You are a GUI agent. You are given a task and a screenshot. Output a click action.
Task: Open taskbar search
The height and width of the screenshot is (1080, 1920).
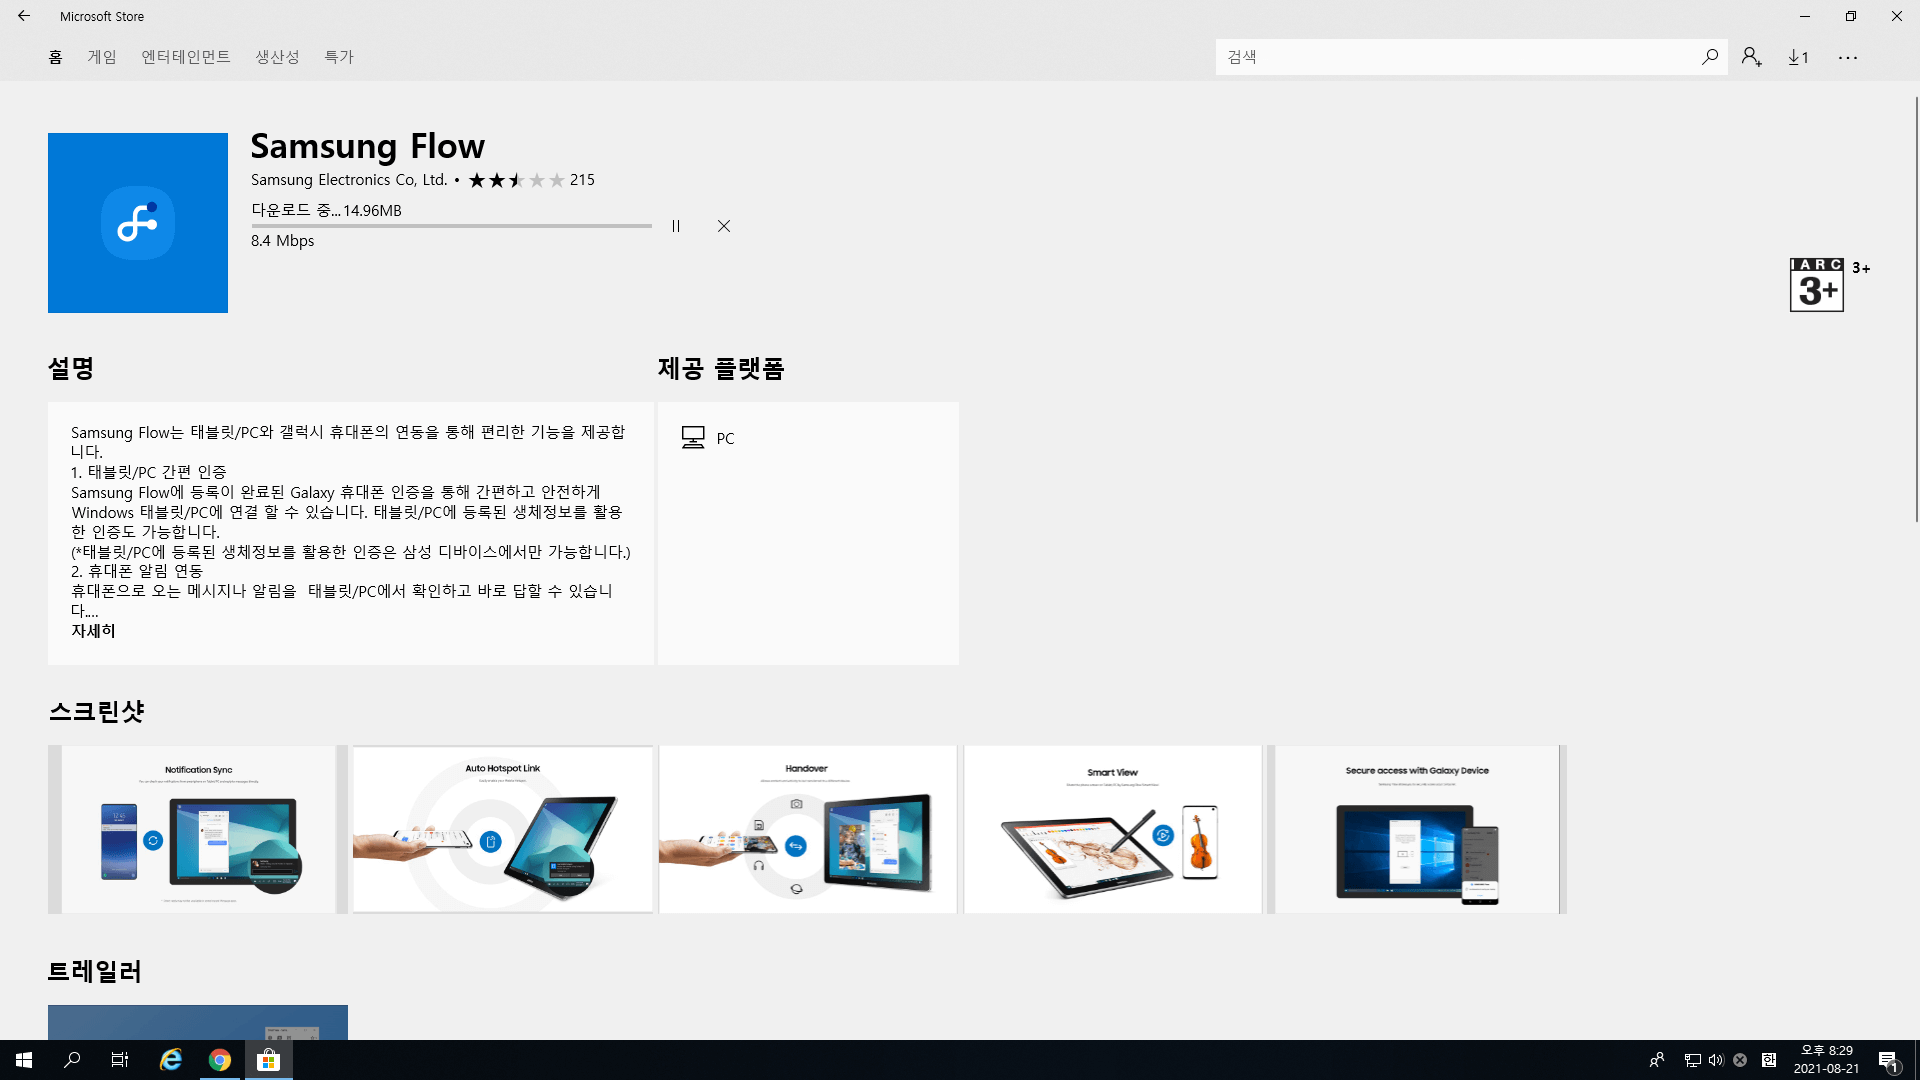pos(72,1060)
